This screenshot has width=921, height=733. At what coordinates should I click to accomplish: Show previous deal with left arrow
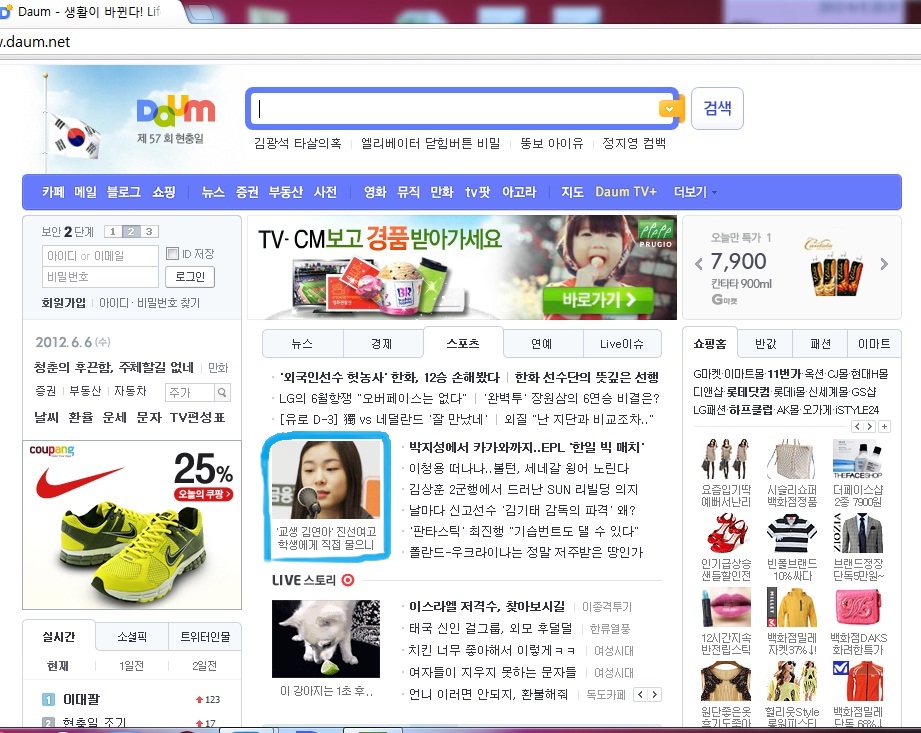[698, 264]
